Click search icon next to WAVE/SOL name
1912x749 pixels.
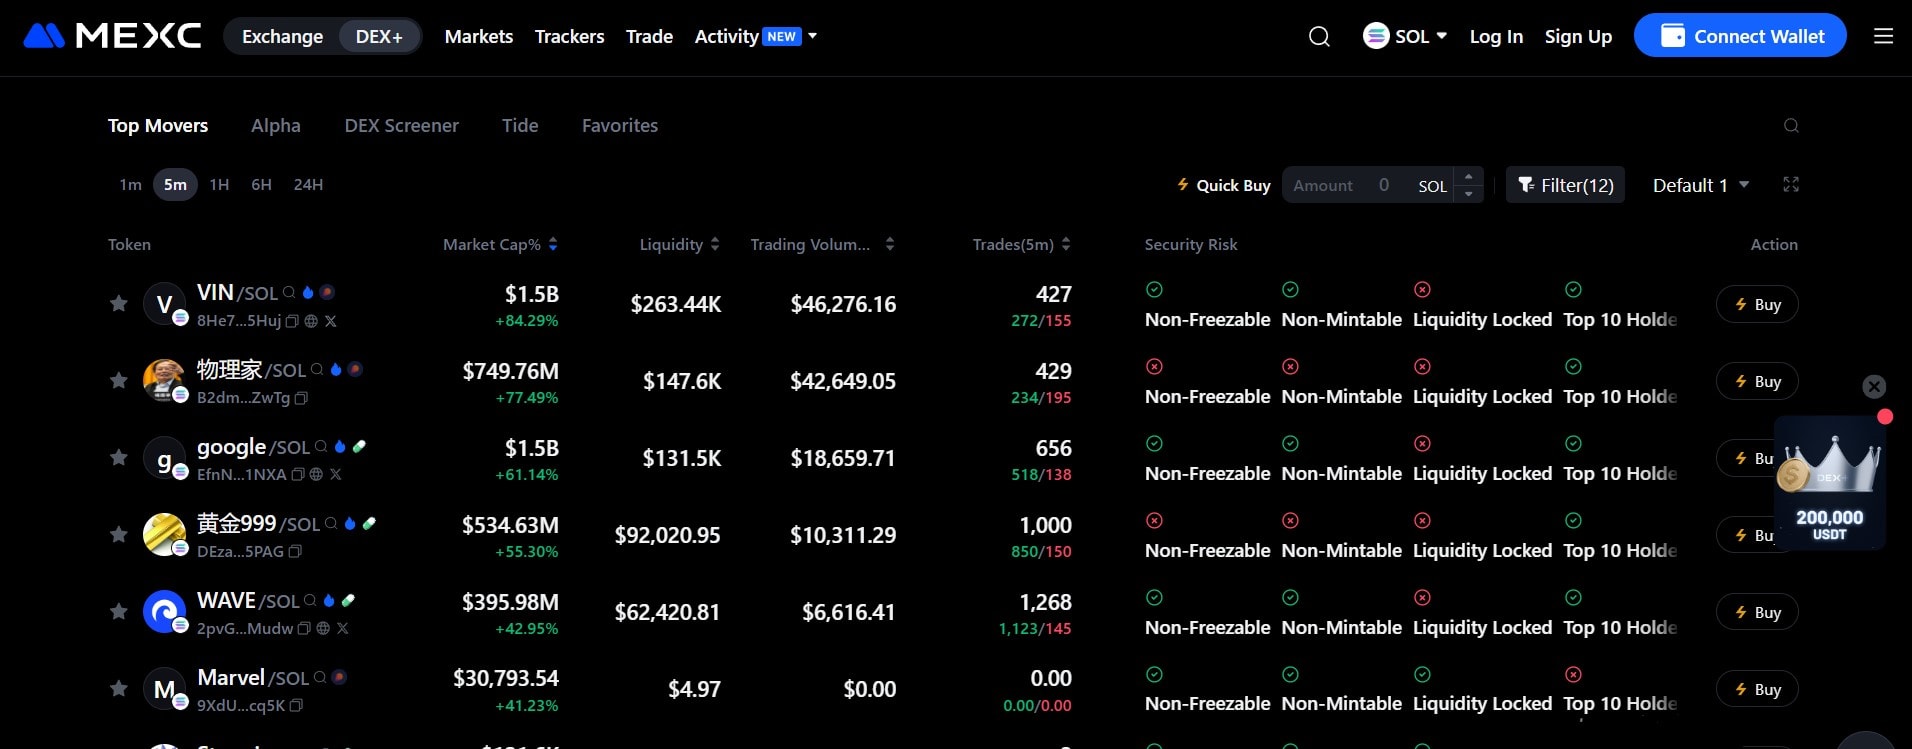coord(310,601)
